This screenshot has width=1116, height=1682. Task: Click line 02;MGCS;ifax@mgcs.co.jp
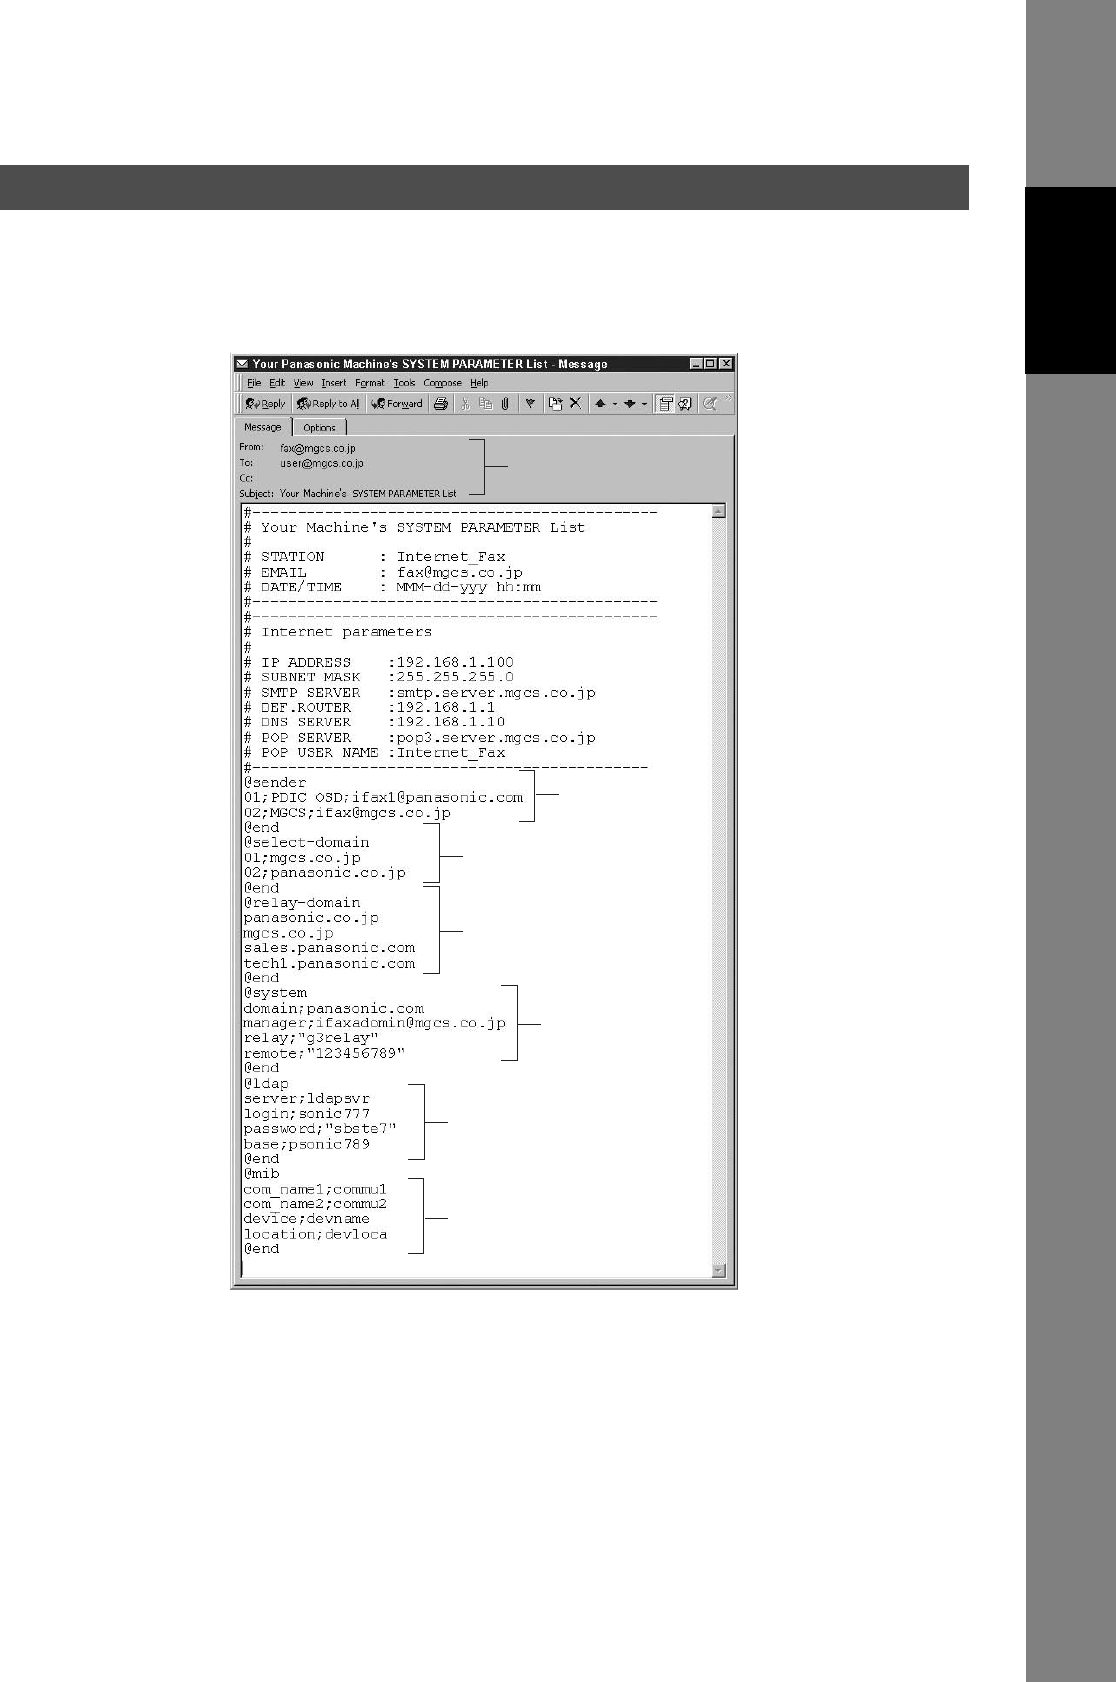pyautogui.click(x=348, y=813)
